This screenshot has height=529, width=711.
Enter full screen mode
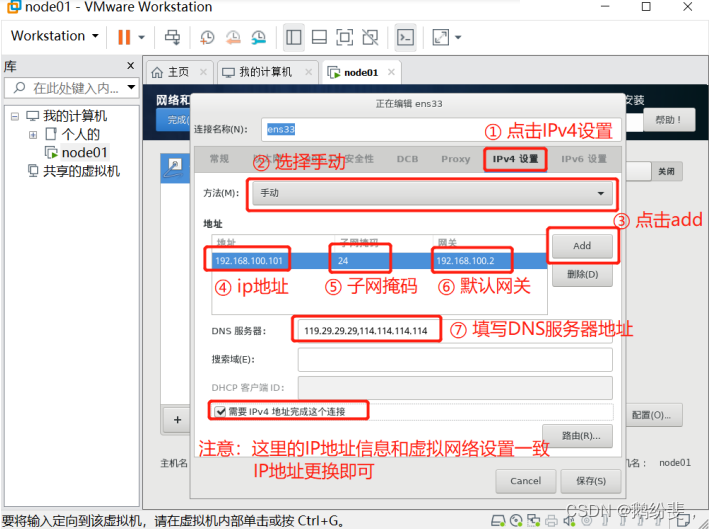coord(345,37)
